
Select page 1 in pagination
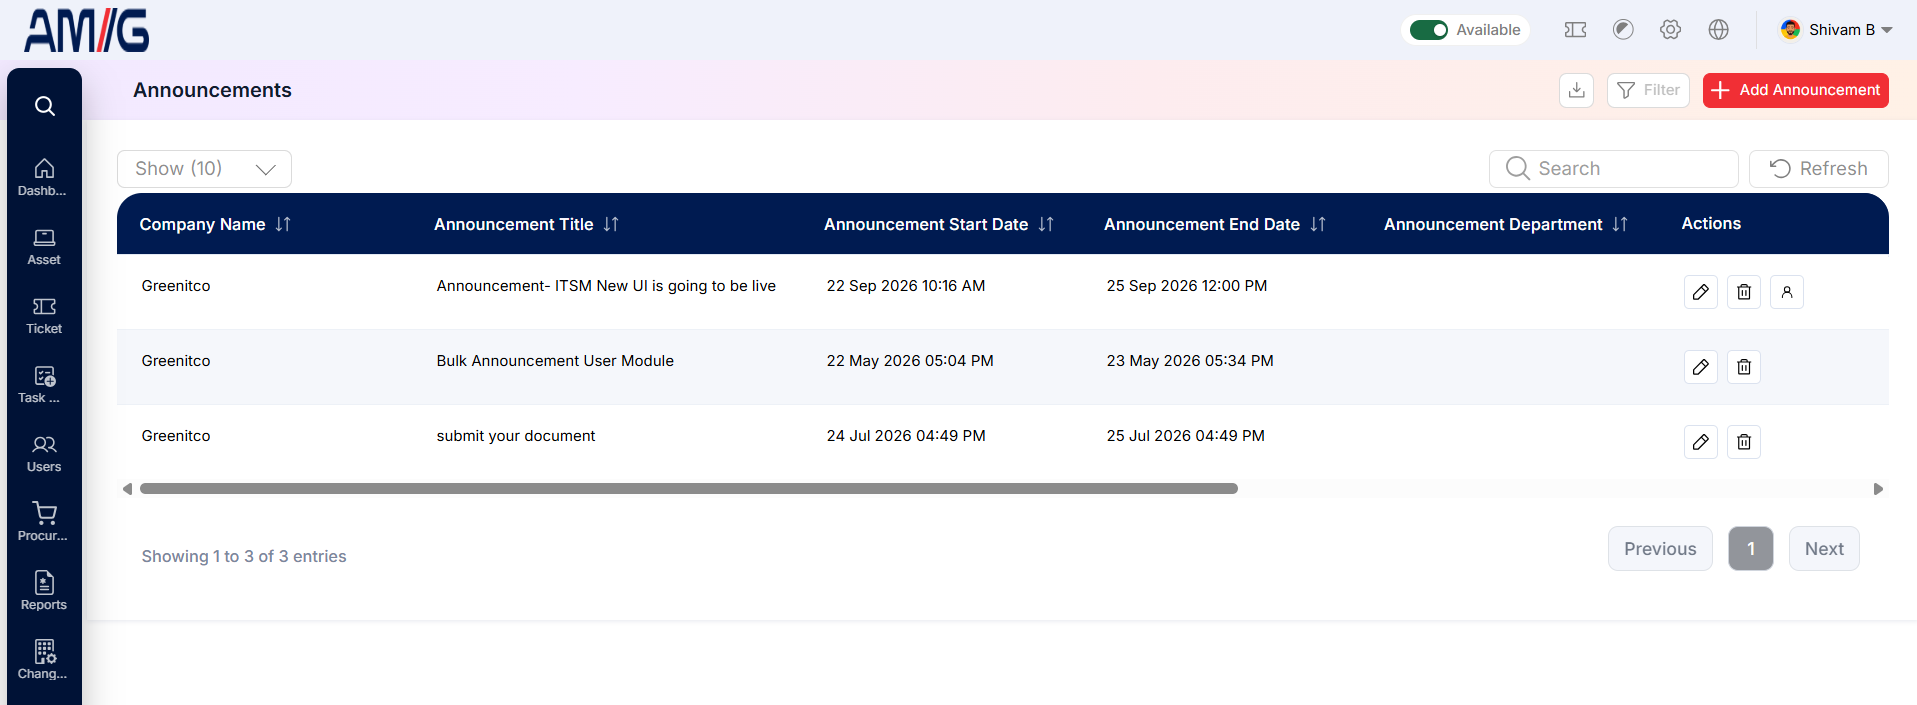pyautogui.click(x=1751, y=549)
